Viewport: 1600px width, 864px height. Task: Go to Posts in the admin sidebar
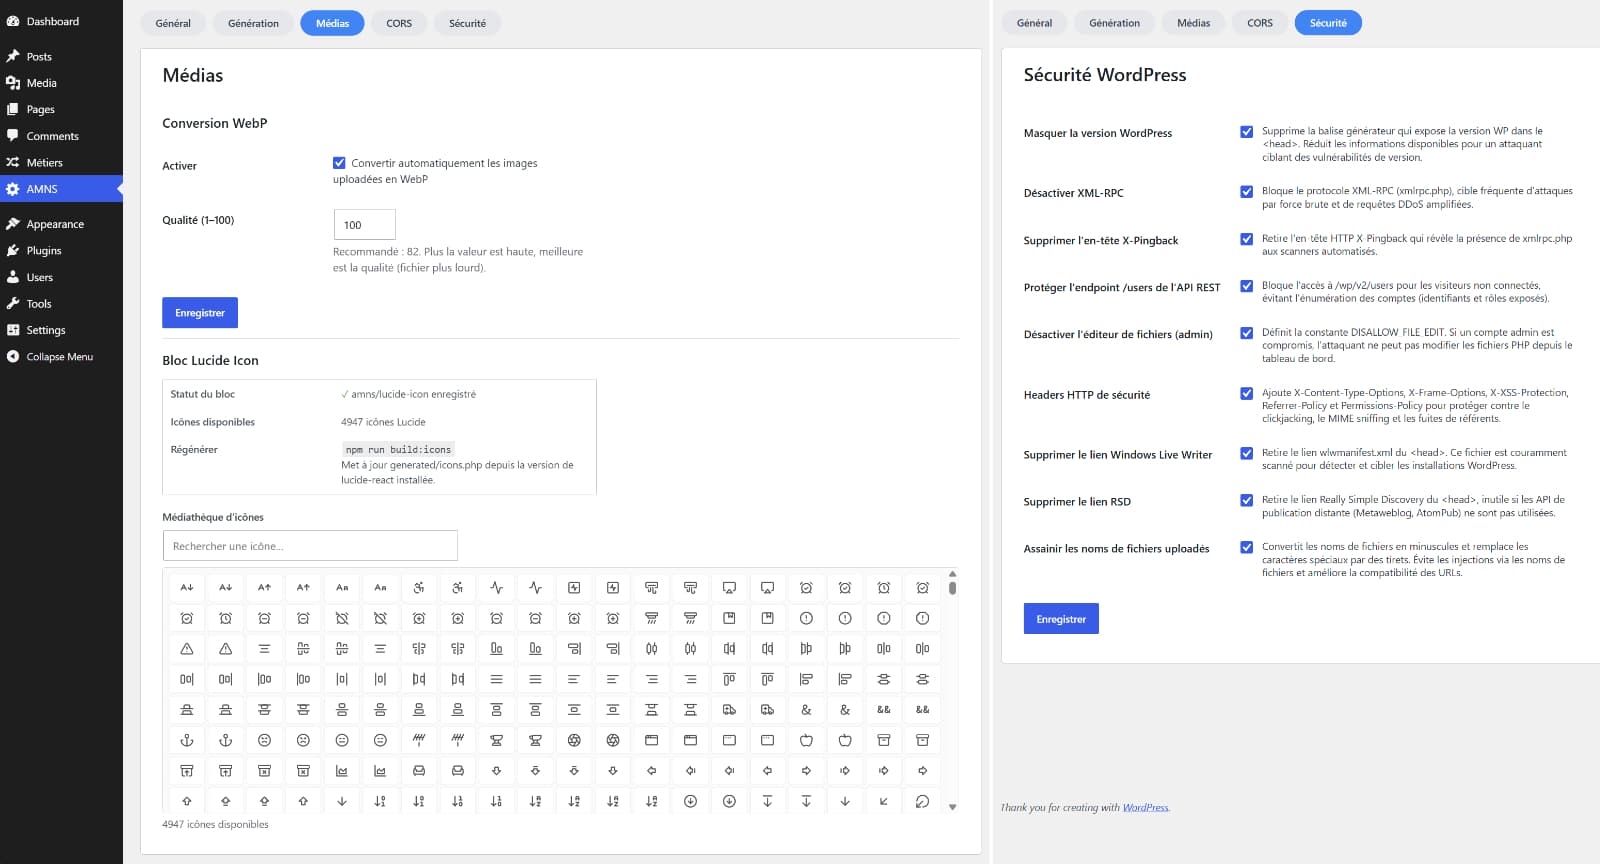pos(61,57)
